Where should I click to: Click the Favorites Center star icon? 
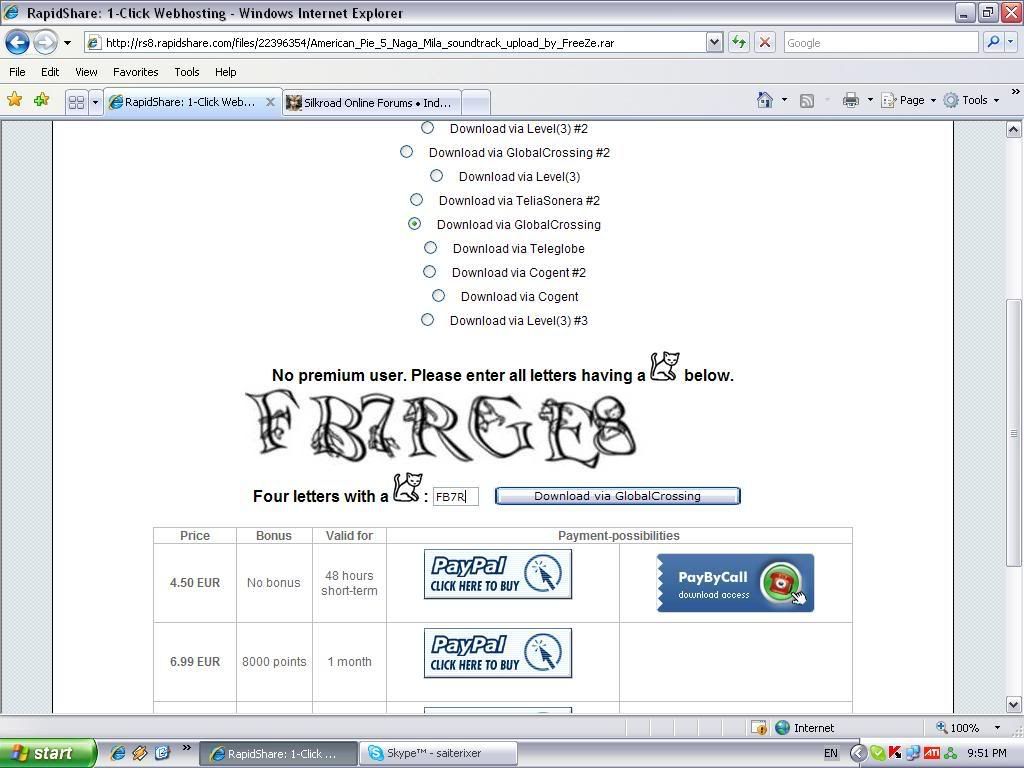click(15, 100)
